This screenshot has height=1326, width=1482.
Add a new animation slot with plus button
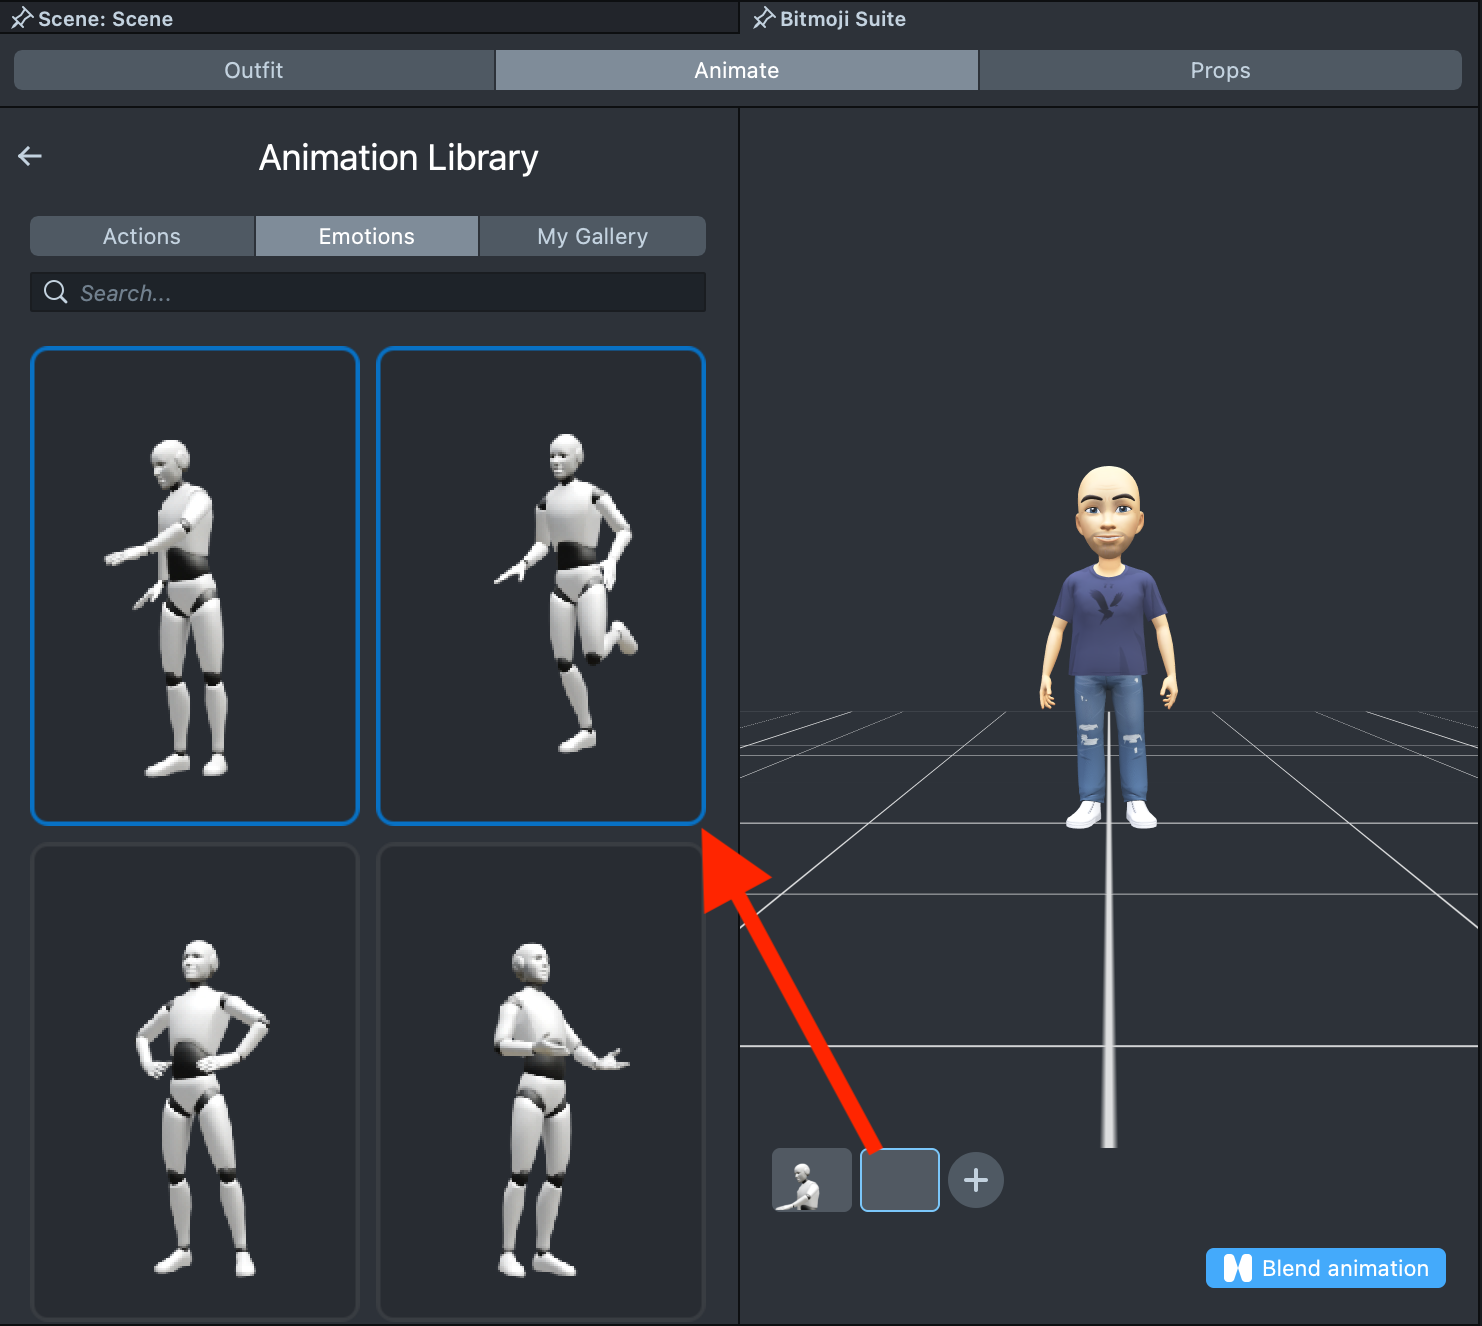coord(975,1180)
